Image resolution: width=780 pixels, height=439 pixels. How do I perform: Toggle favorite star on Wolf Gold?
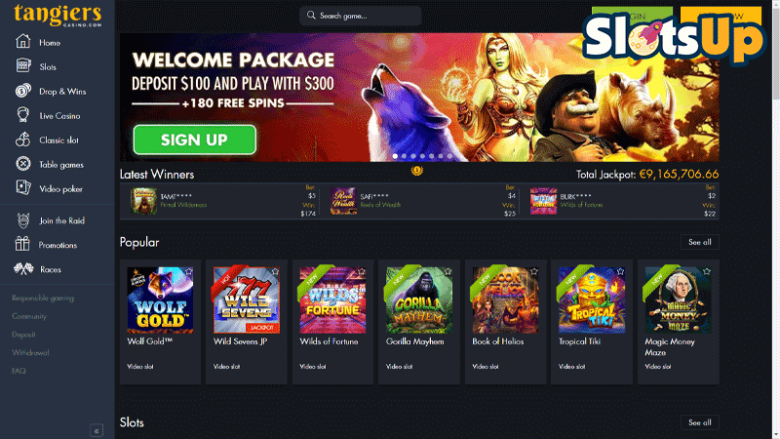189,271
